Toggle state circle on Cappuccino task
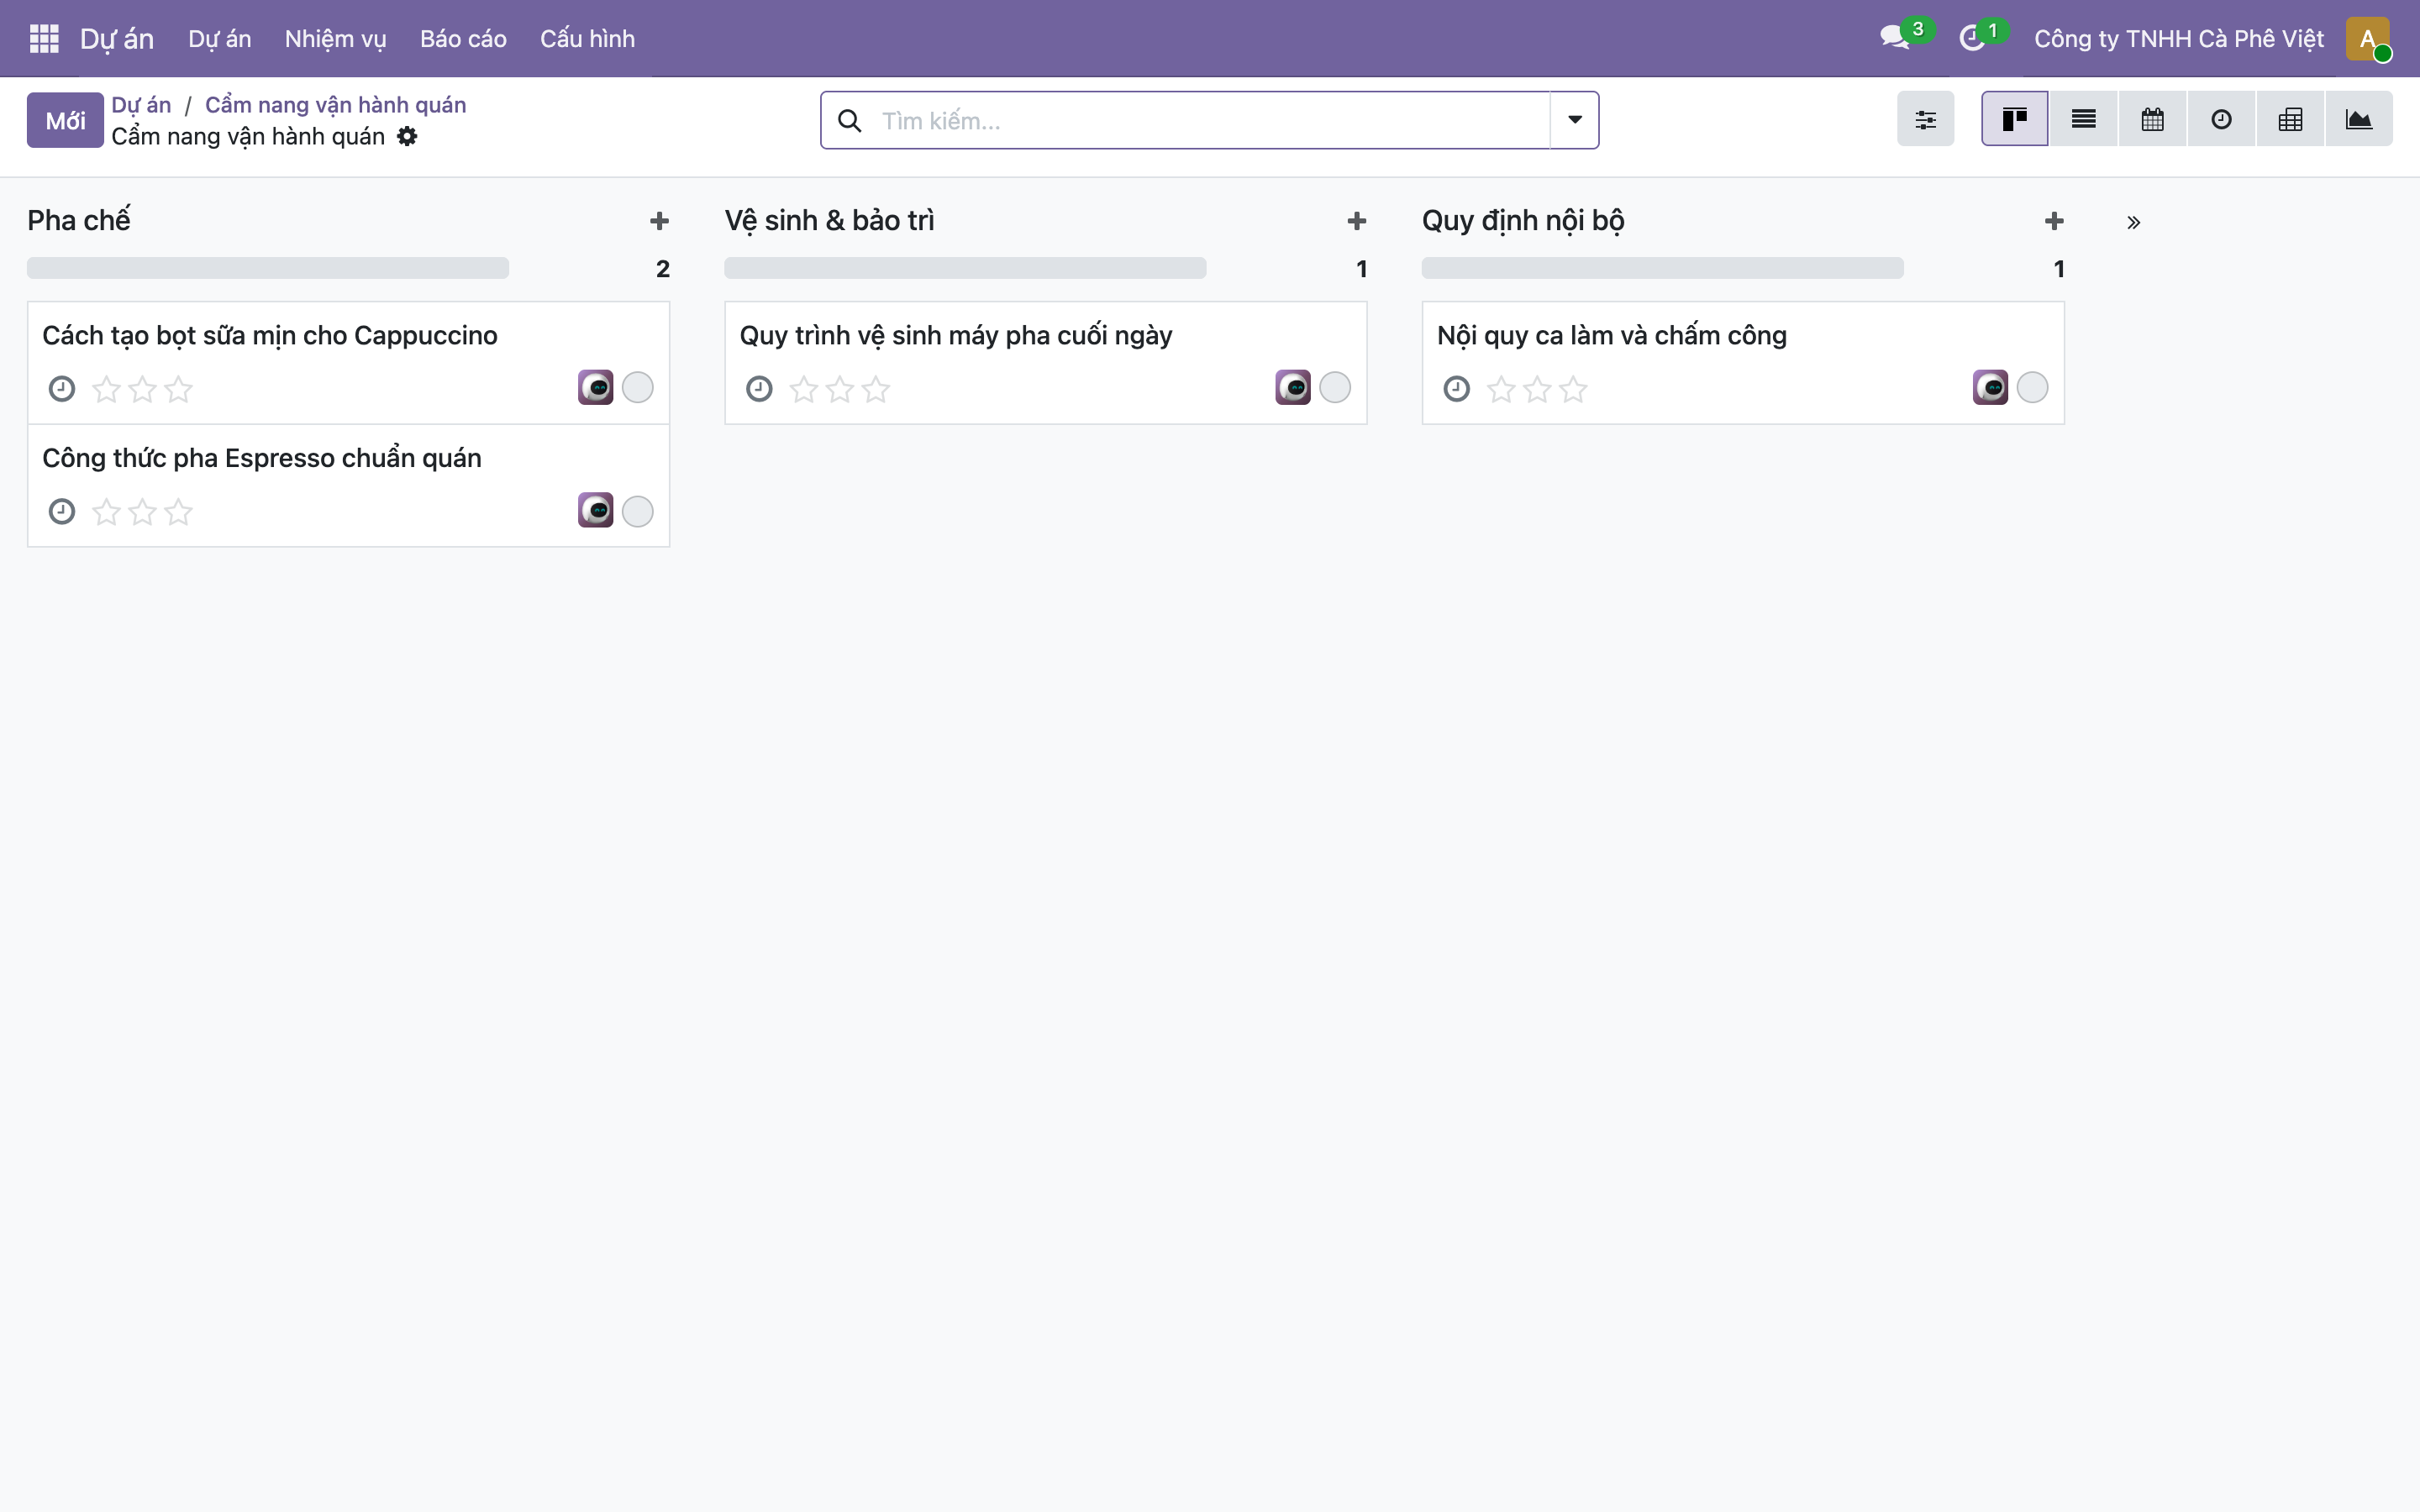This screenshot has height=1512, width=2420. click(638, 388)
